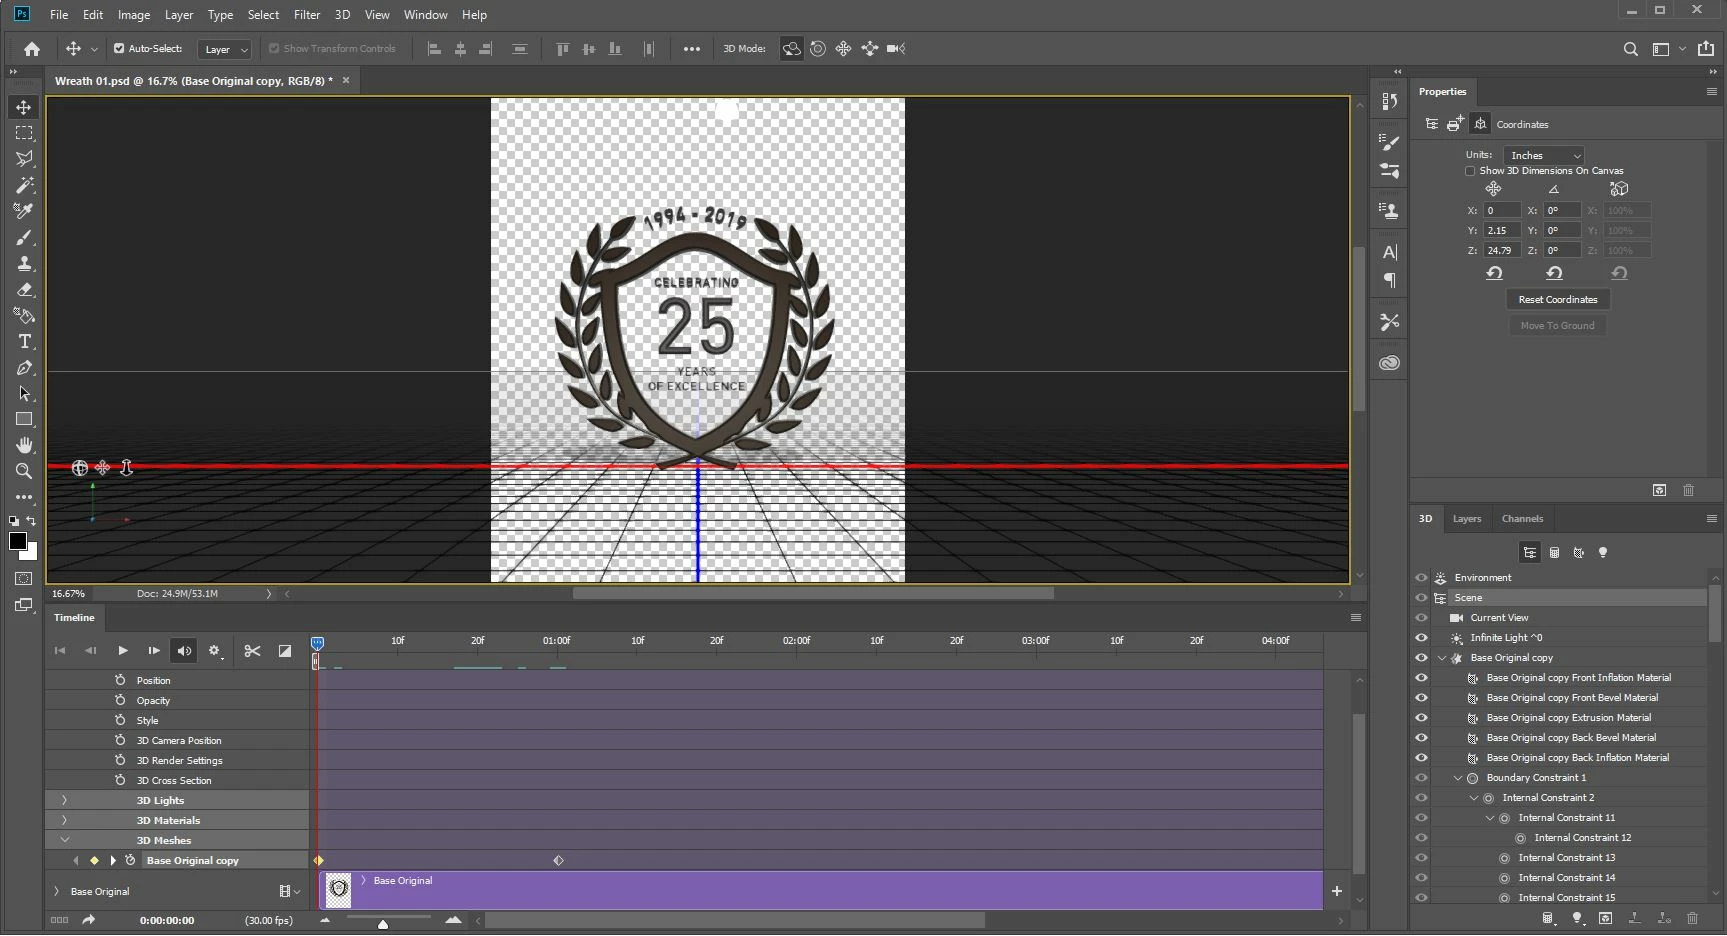Screen dimensions: 1727x936
Task: Click the Share icon in options bar
Action: pos(1708,48)
